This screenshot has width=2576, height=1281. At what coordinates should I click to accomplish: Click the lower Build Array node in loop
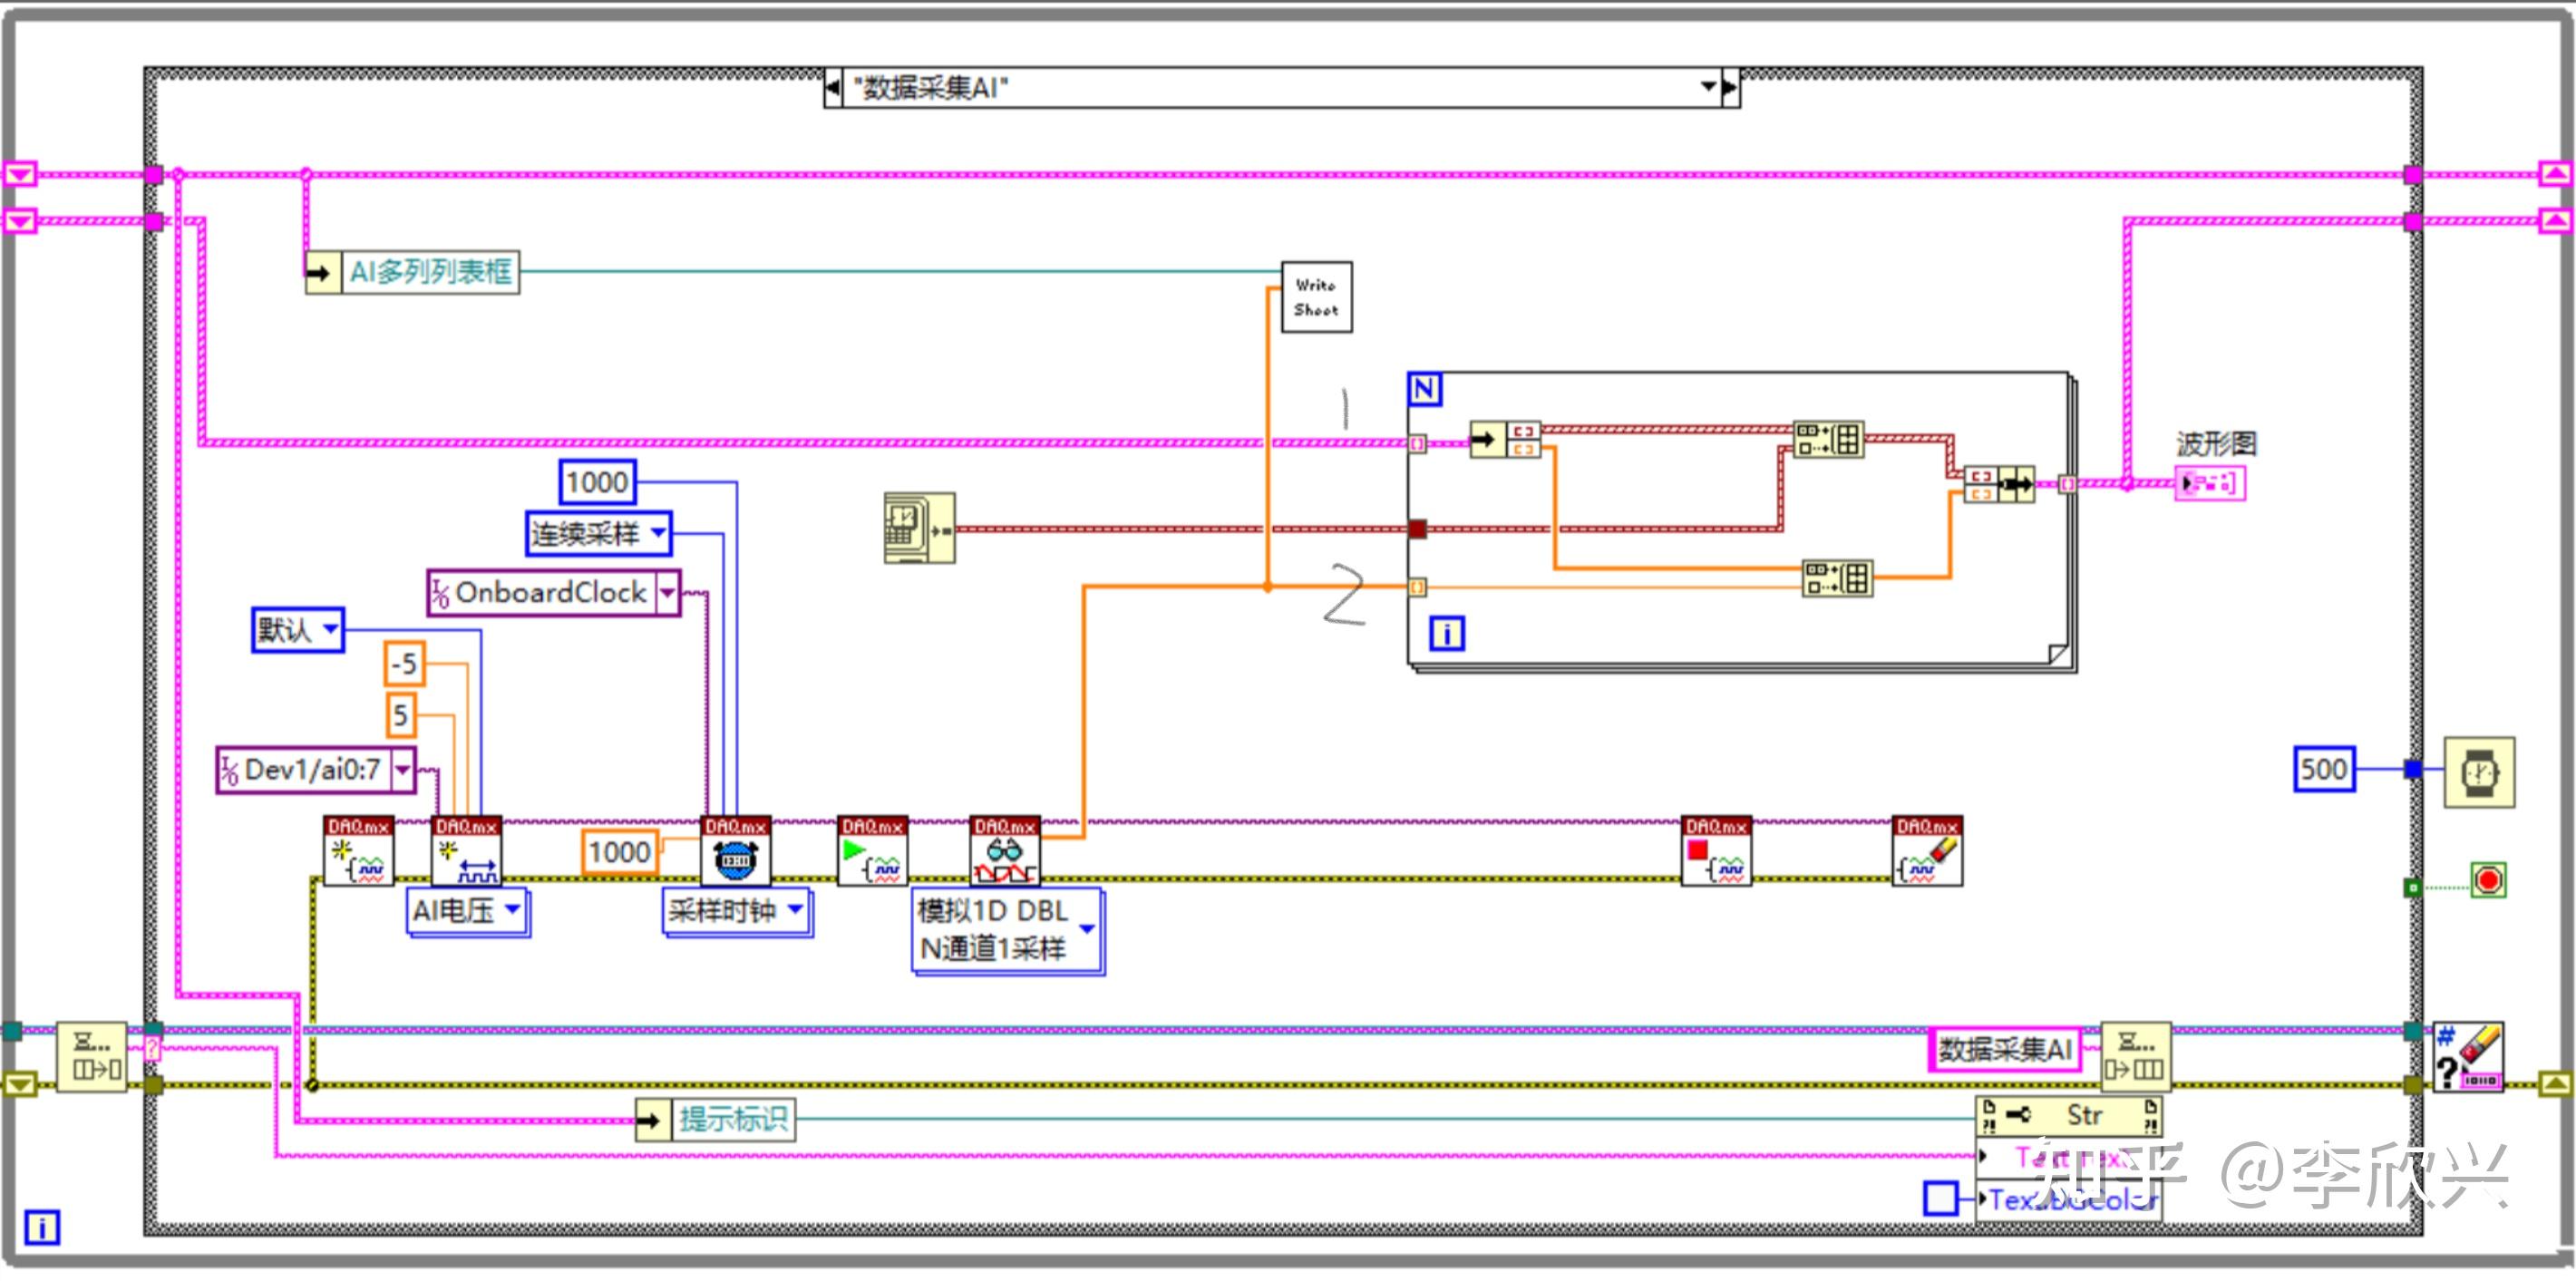[1838, 578]
